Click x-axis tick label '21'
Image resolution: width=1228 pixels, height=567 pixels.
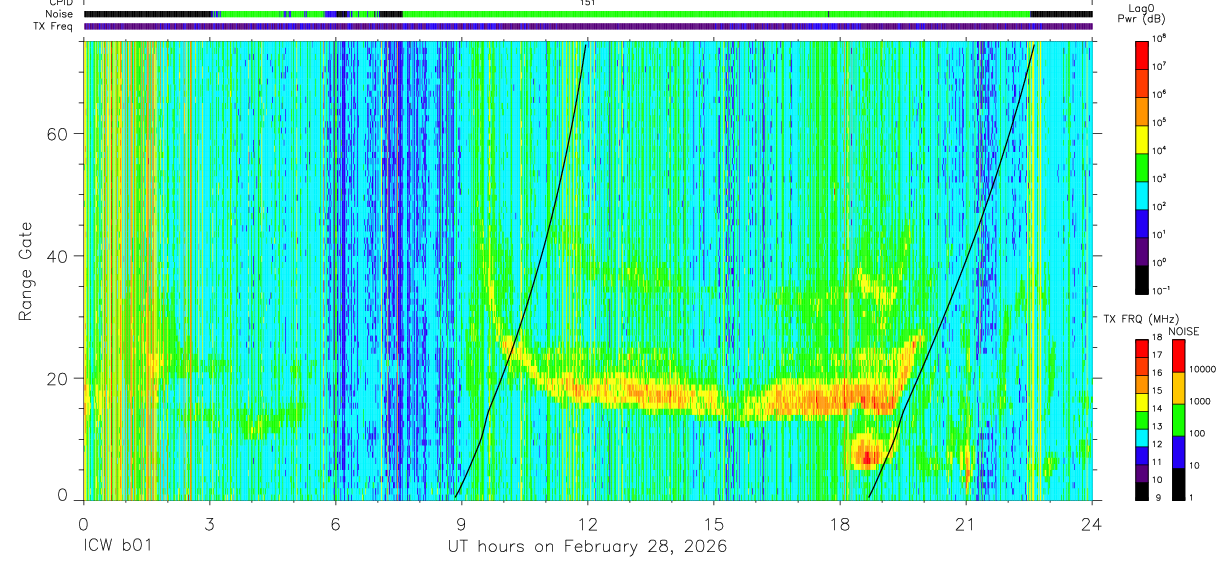[966, 523]
